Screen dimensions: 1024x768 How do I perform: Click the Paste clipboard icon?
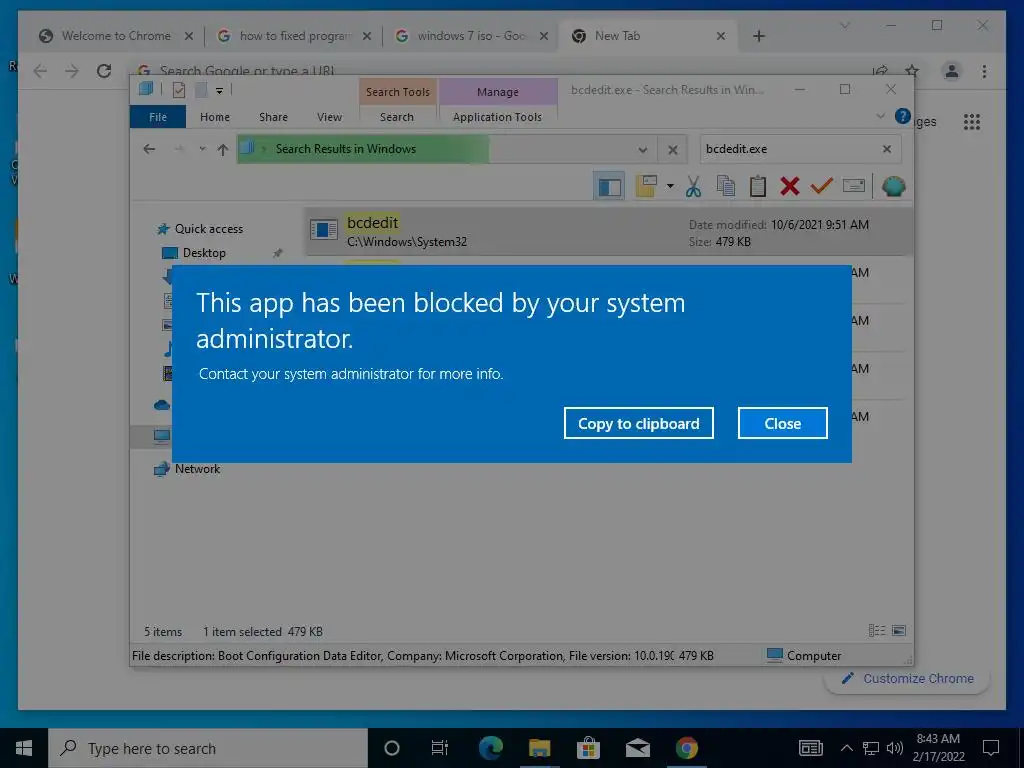758,187
